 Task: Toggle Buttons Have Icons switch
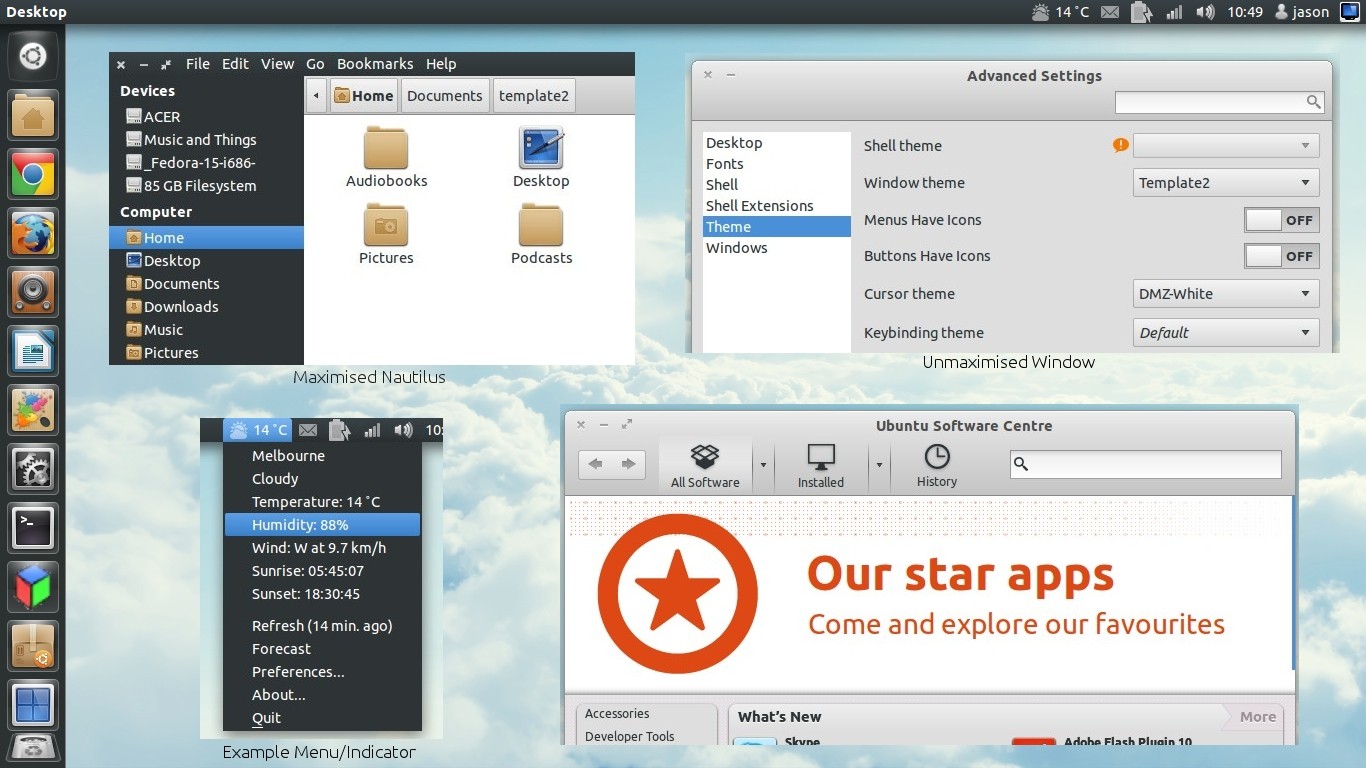[x=1281, y=256]
